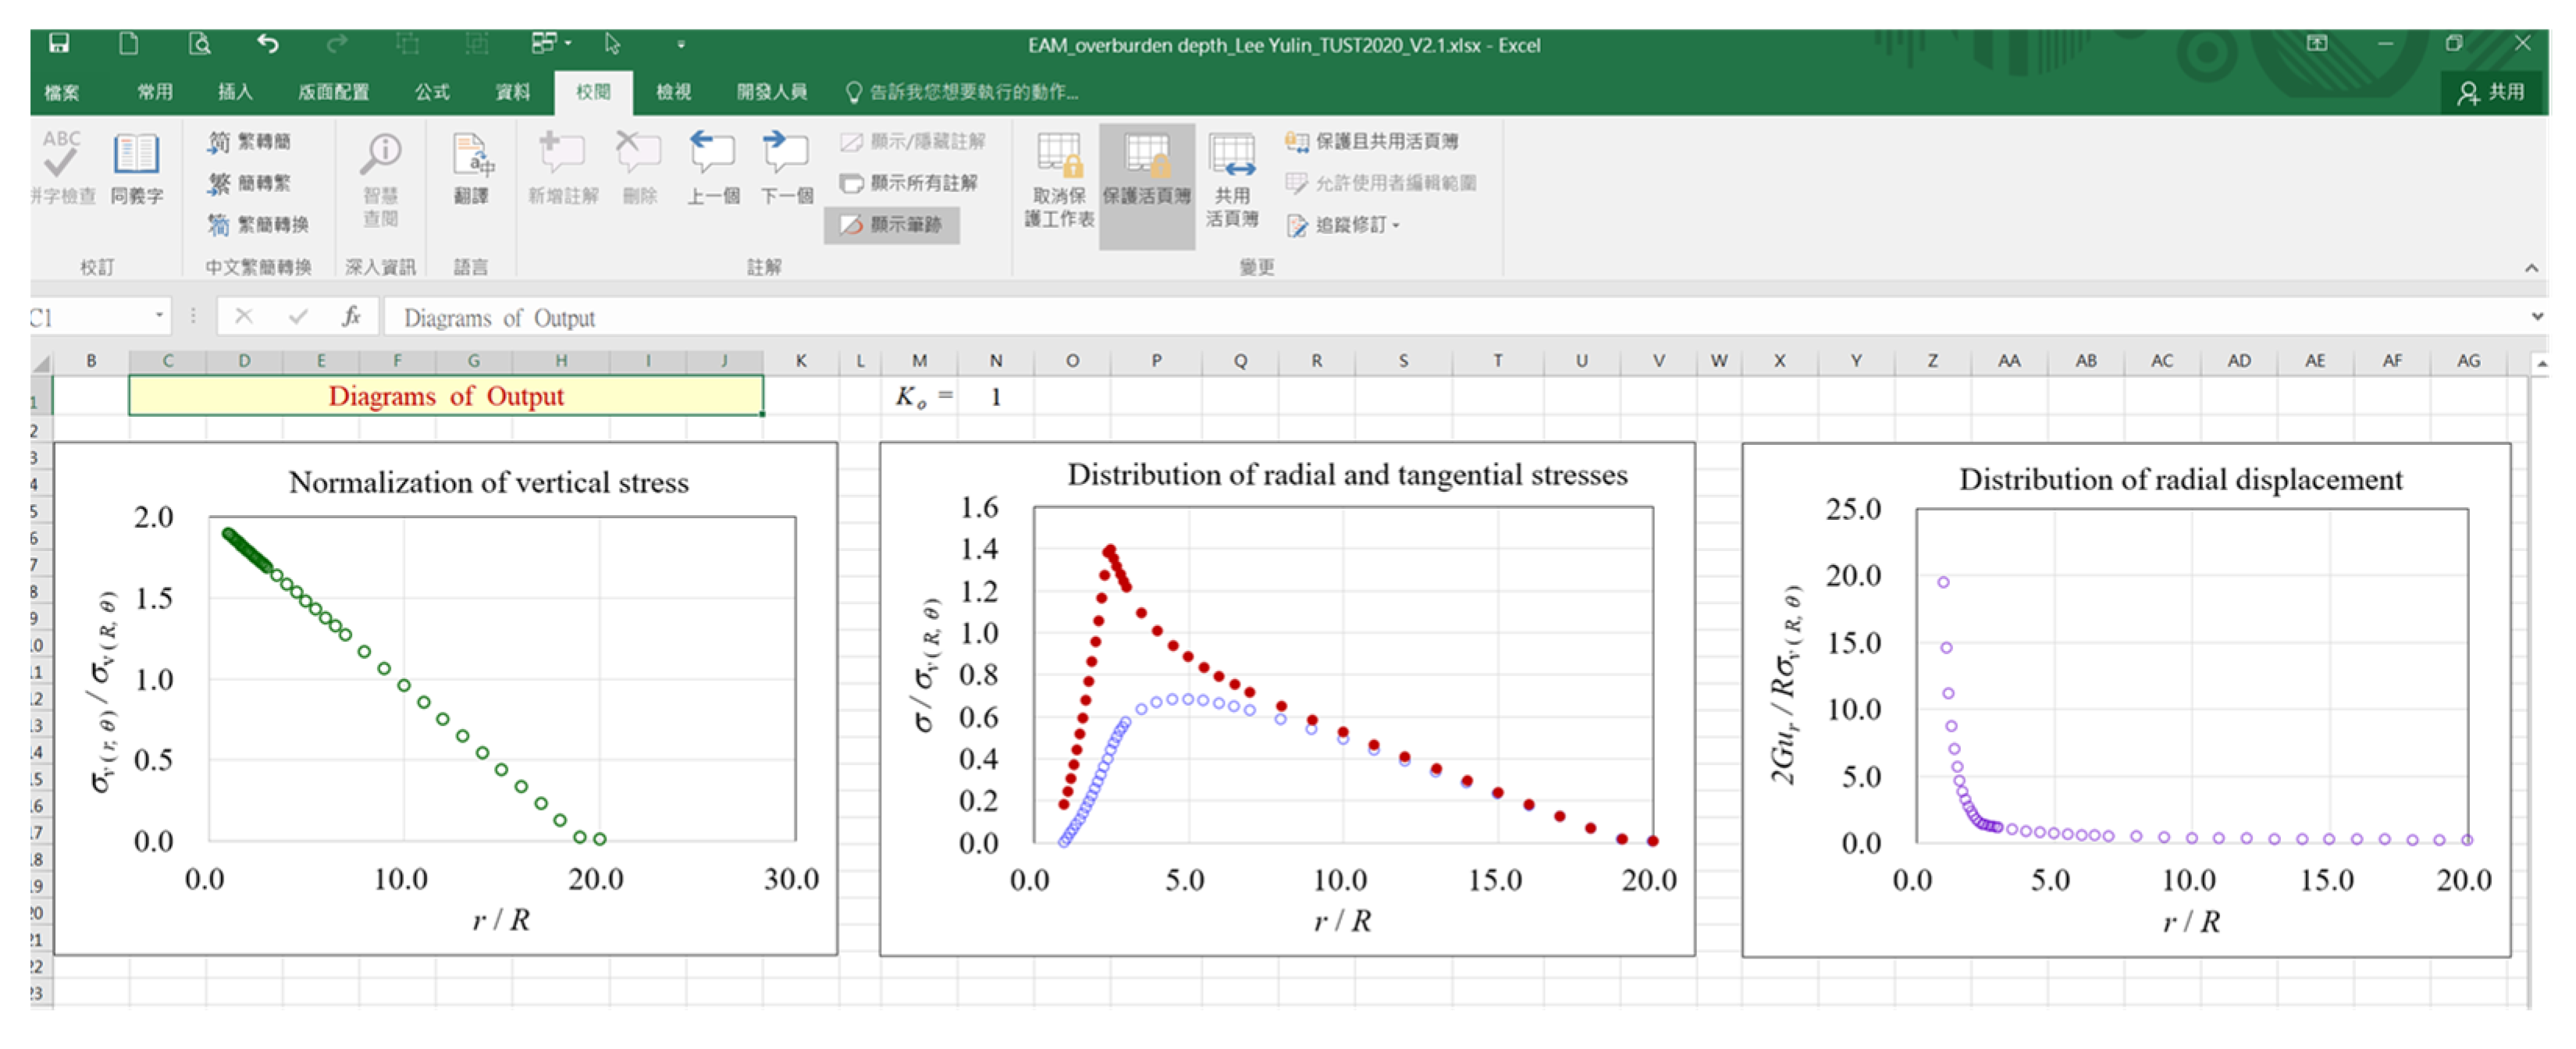This screenshot has width=2576, height=1049.
Task: Switch to the Insert (插入) tab
Action: 235,92
